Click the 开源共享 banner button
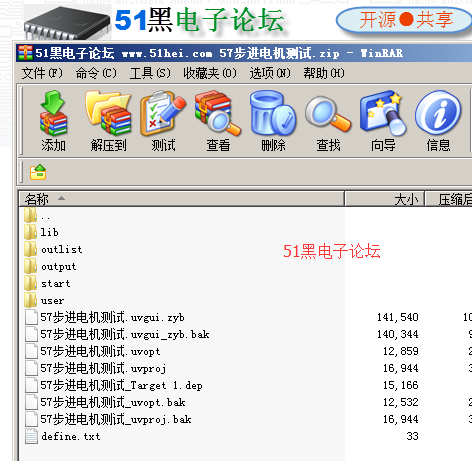Image resolution: width=472 pixels, height=461 pixels. tap(405, 19)
